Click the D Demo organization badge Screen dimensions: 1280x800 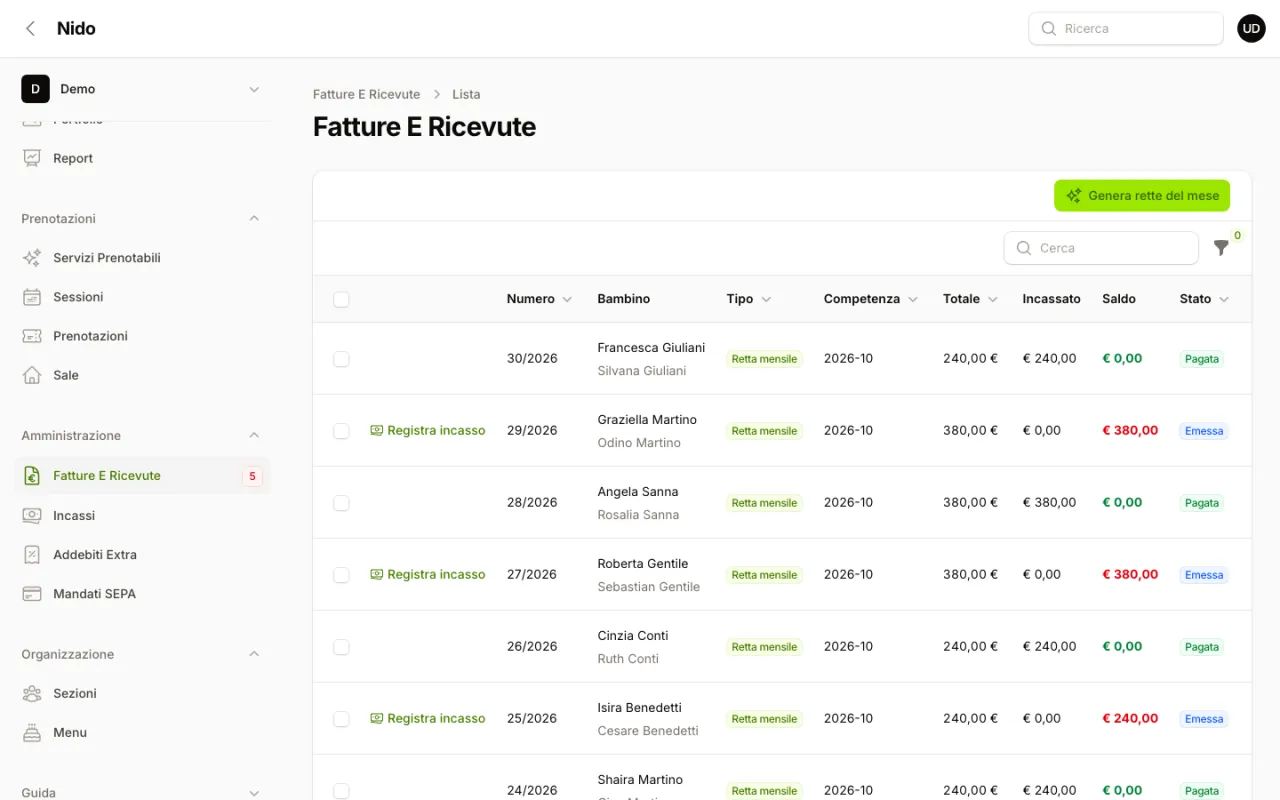click(x=35, y=89)
